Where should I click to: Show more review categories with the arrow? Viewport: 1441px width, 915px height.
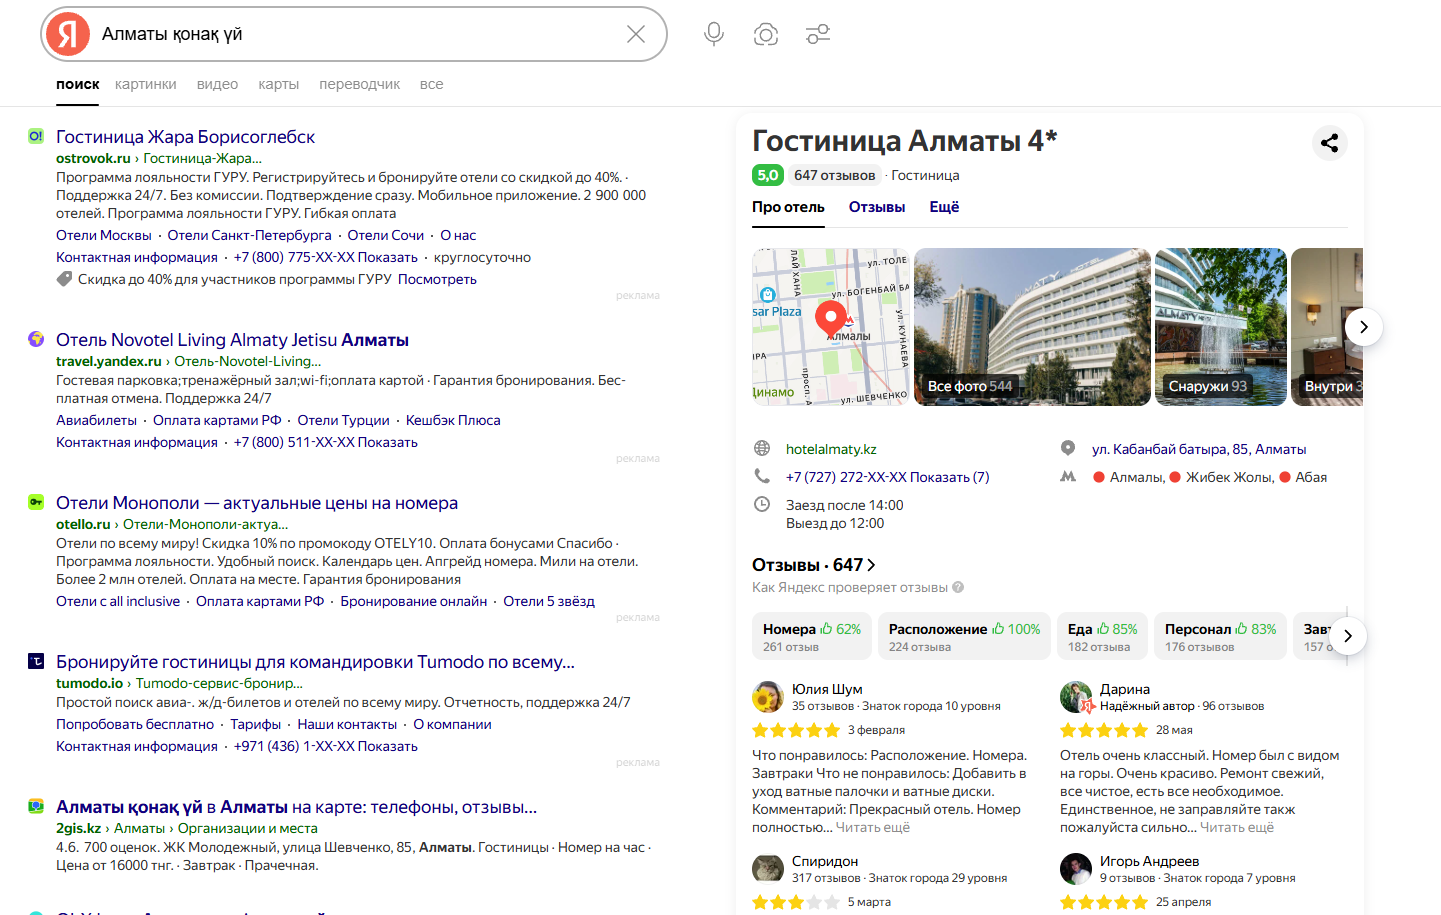point(1348,636)
